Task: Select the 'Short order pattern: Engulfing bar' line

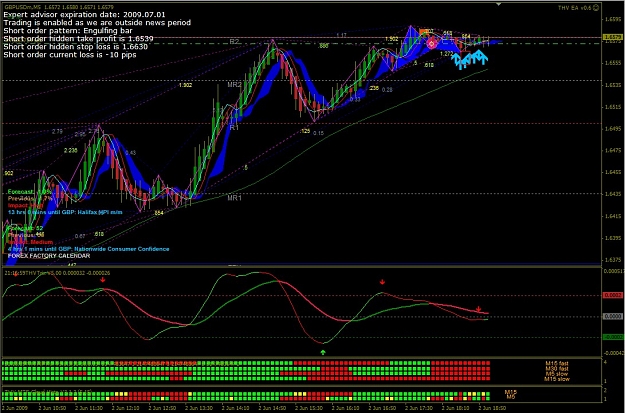Action: 68,31
